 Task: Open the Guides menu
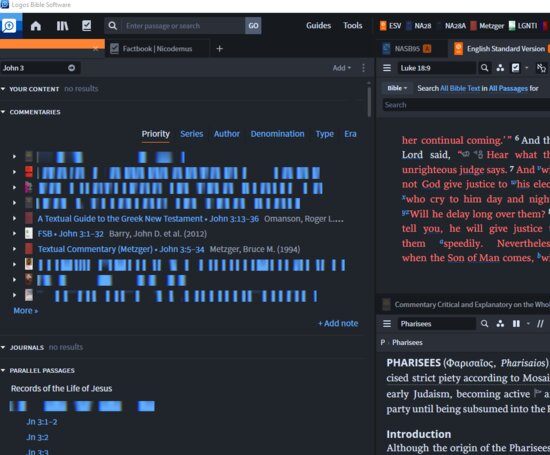[x=318, y=25]
